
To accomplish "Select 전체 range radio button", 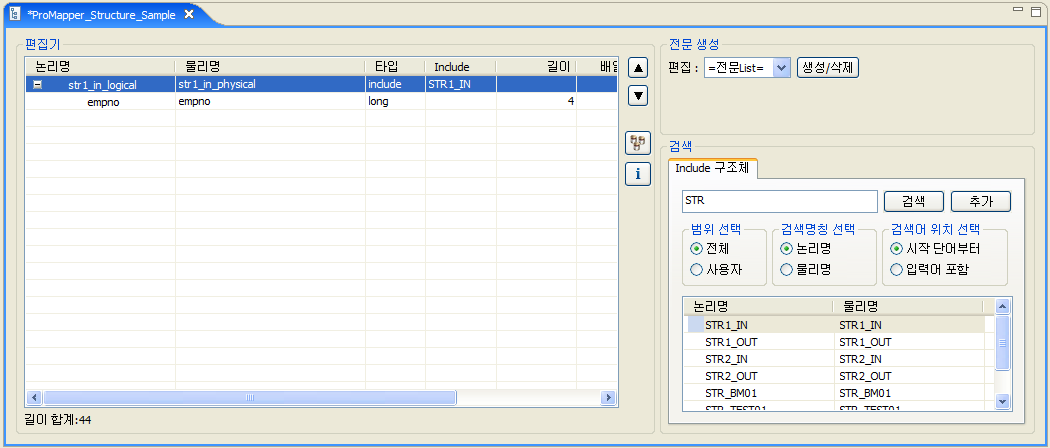I will [696, 249].
